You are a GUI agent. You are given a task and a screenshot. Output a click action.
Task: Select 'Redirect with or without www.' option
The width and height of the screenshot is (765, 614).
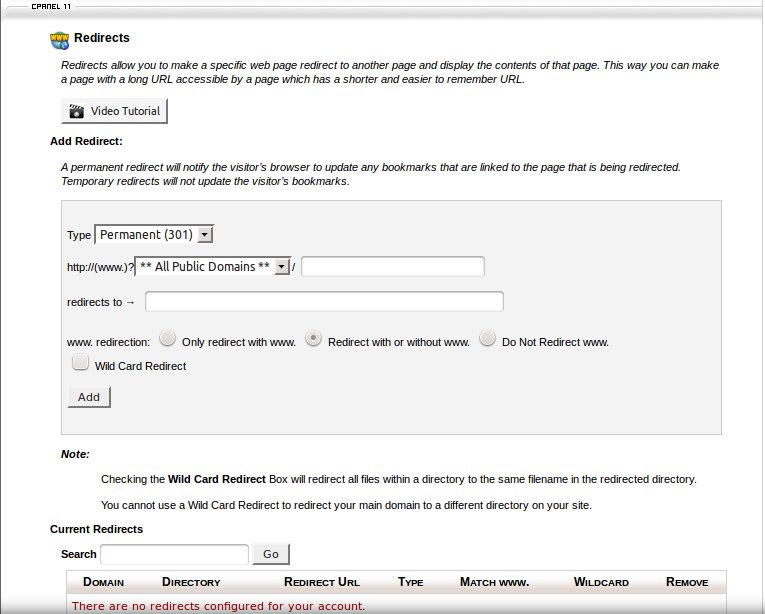pos(313,339)
